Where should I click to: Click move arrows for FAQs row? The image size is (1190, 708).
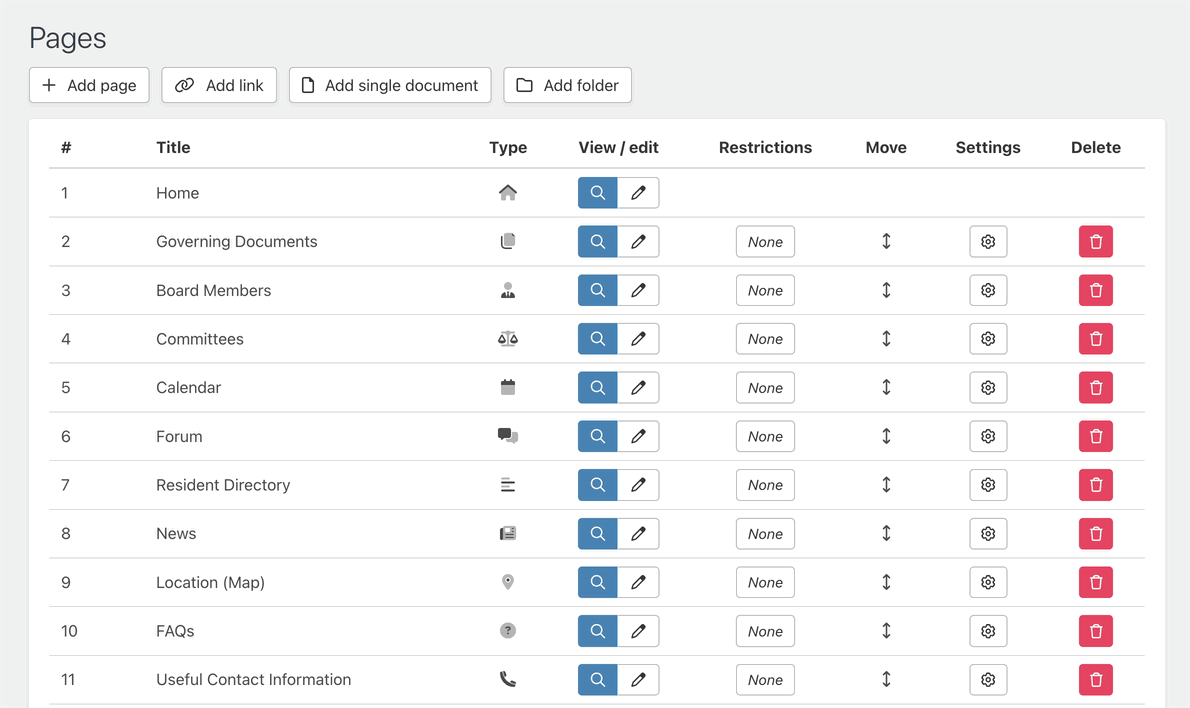tap(886, 631)
